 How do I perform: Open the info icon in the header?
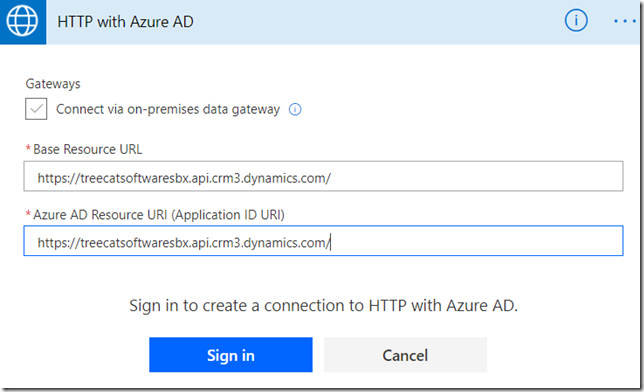(x=576, y=20)
